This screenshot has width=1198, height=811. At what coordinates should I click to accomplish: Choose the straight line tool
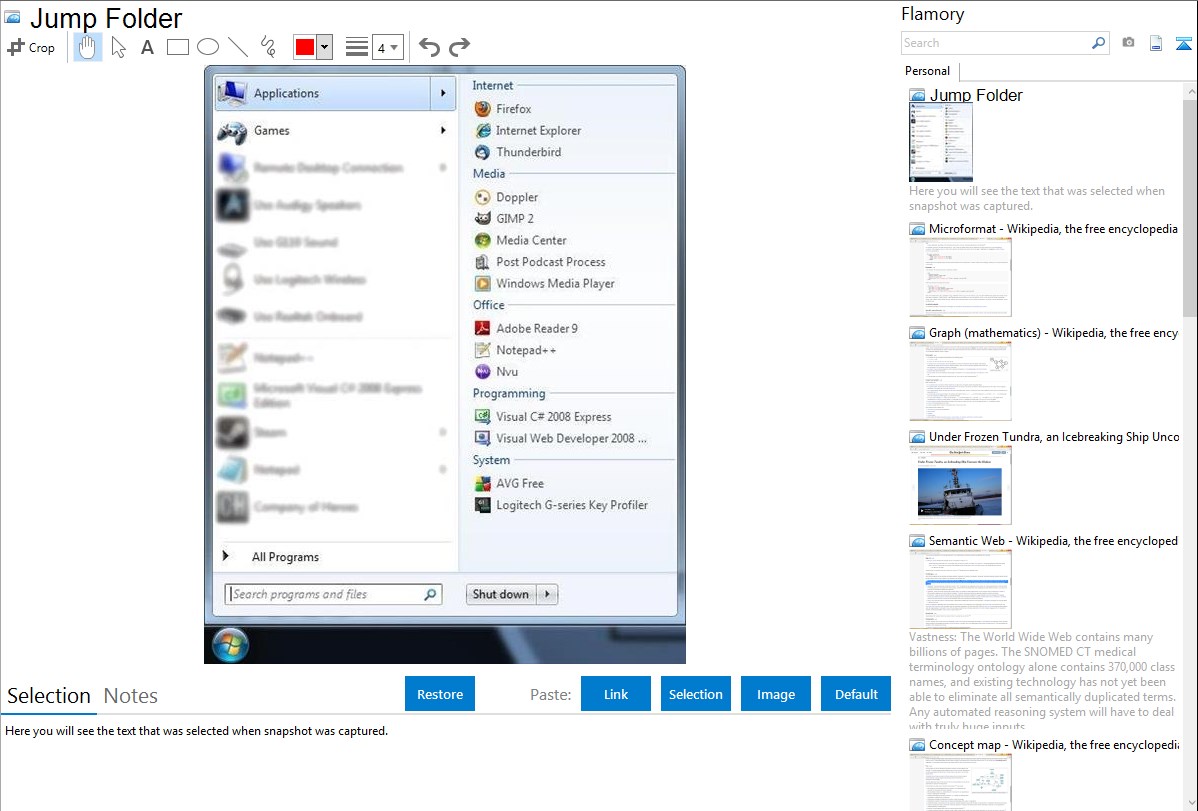coord(238,47)
